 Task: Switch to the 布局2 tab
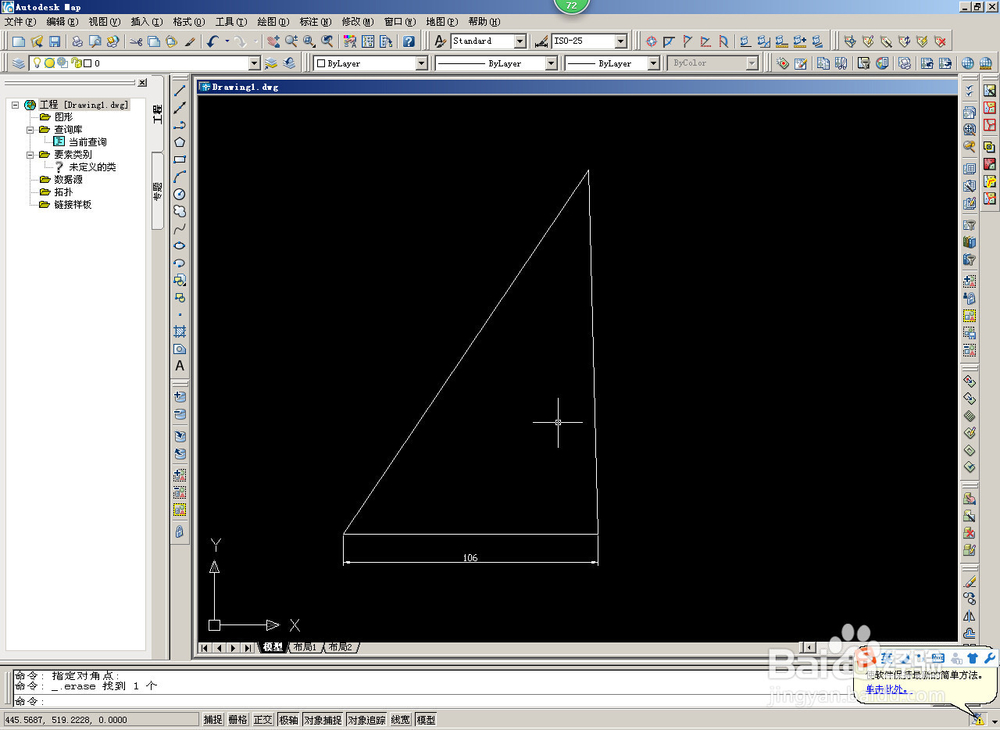click(x=341, y=647)
